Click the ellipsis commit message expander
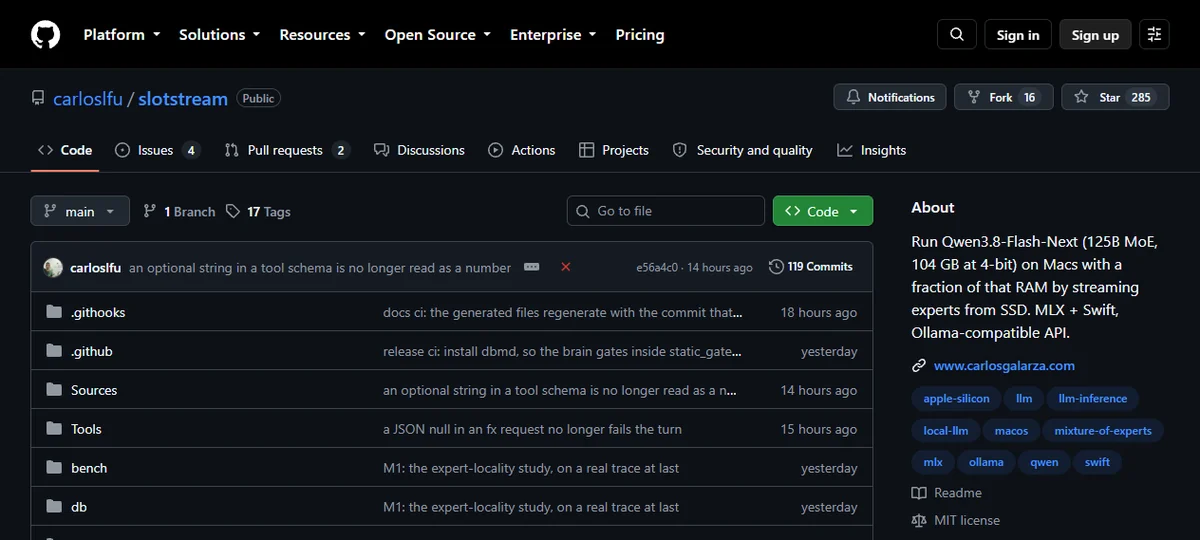This screenshot has height=540, width=1200. tap(532, 267)
